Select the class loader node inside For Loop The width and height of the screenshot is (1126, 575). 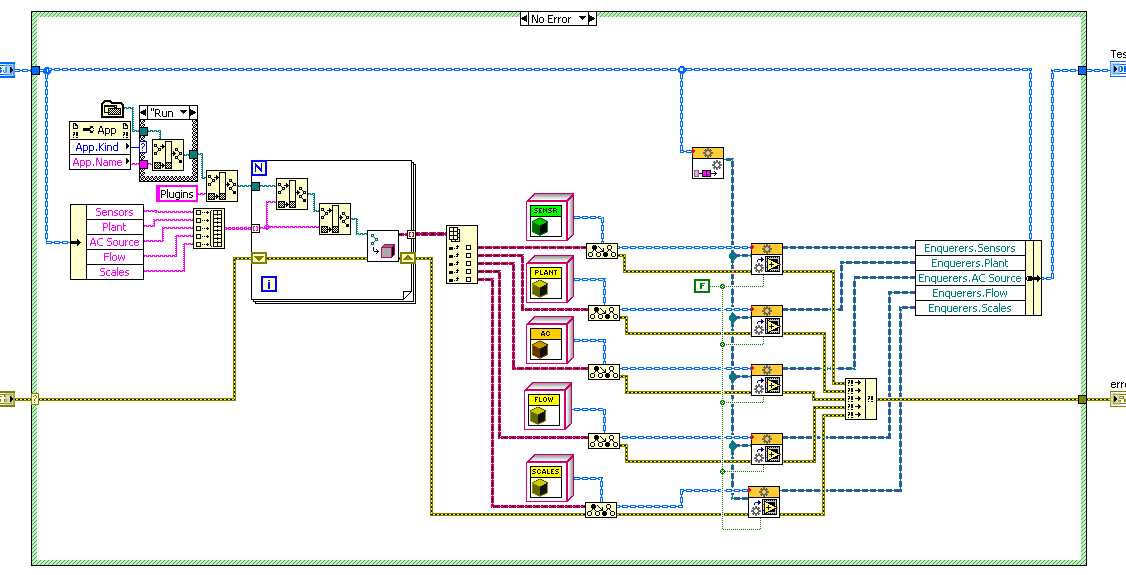click(381, 244)
